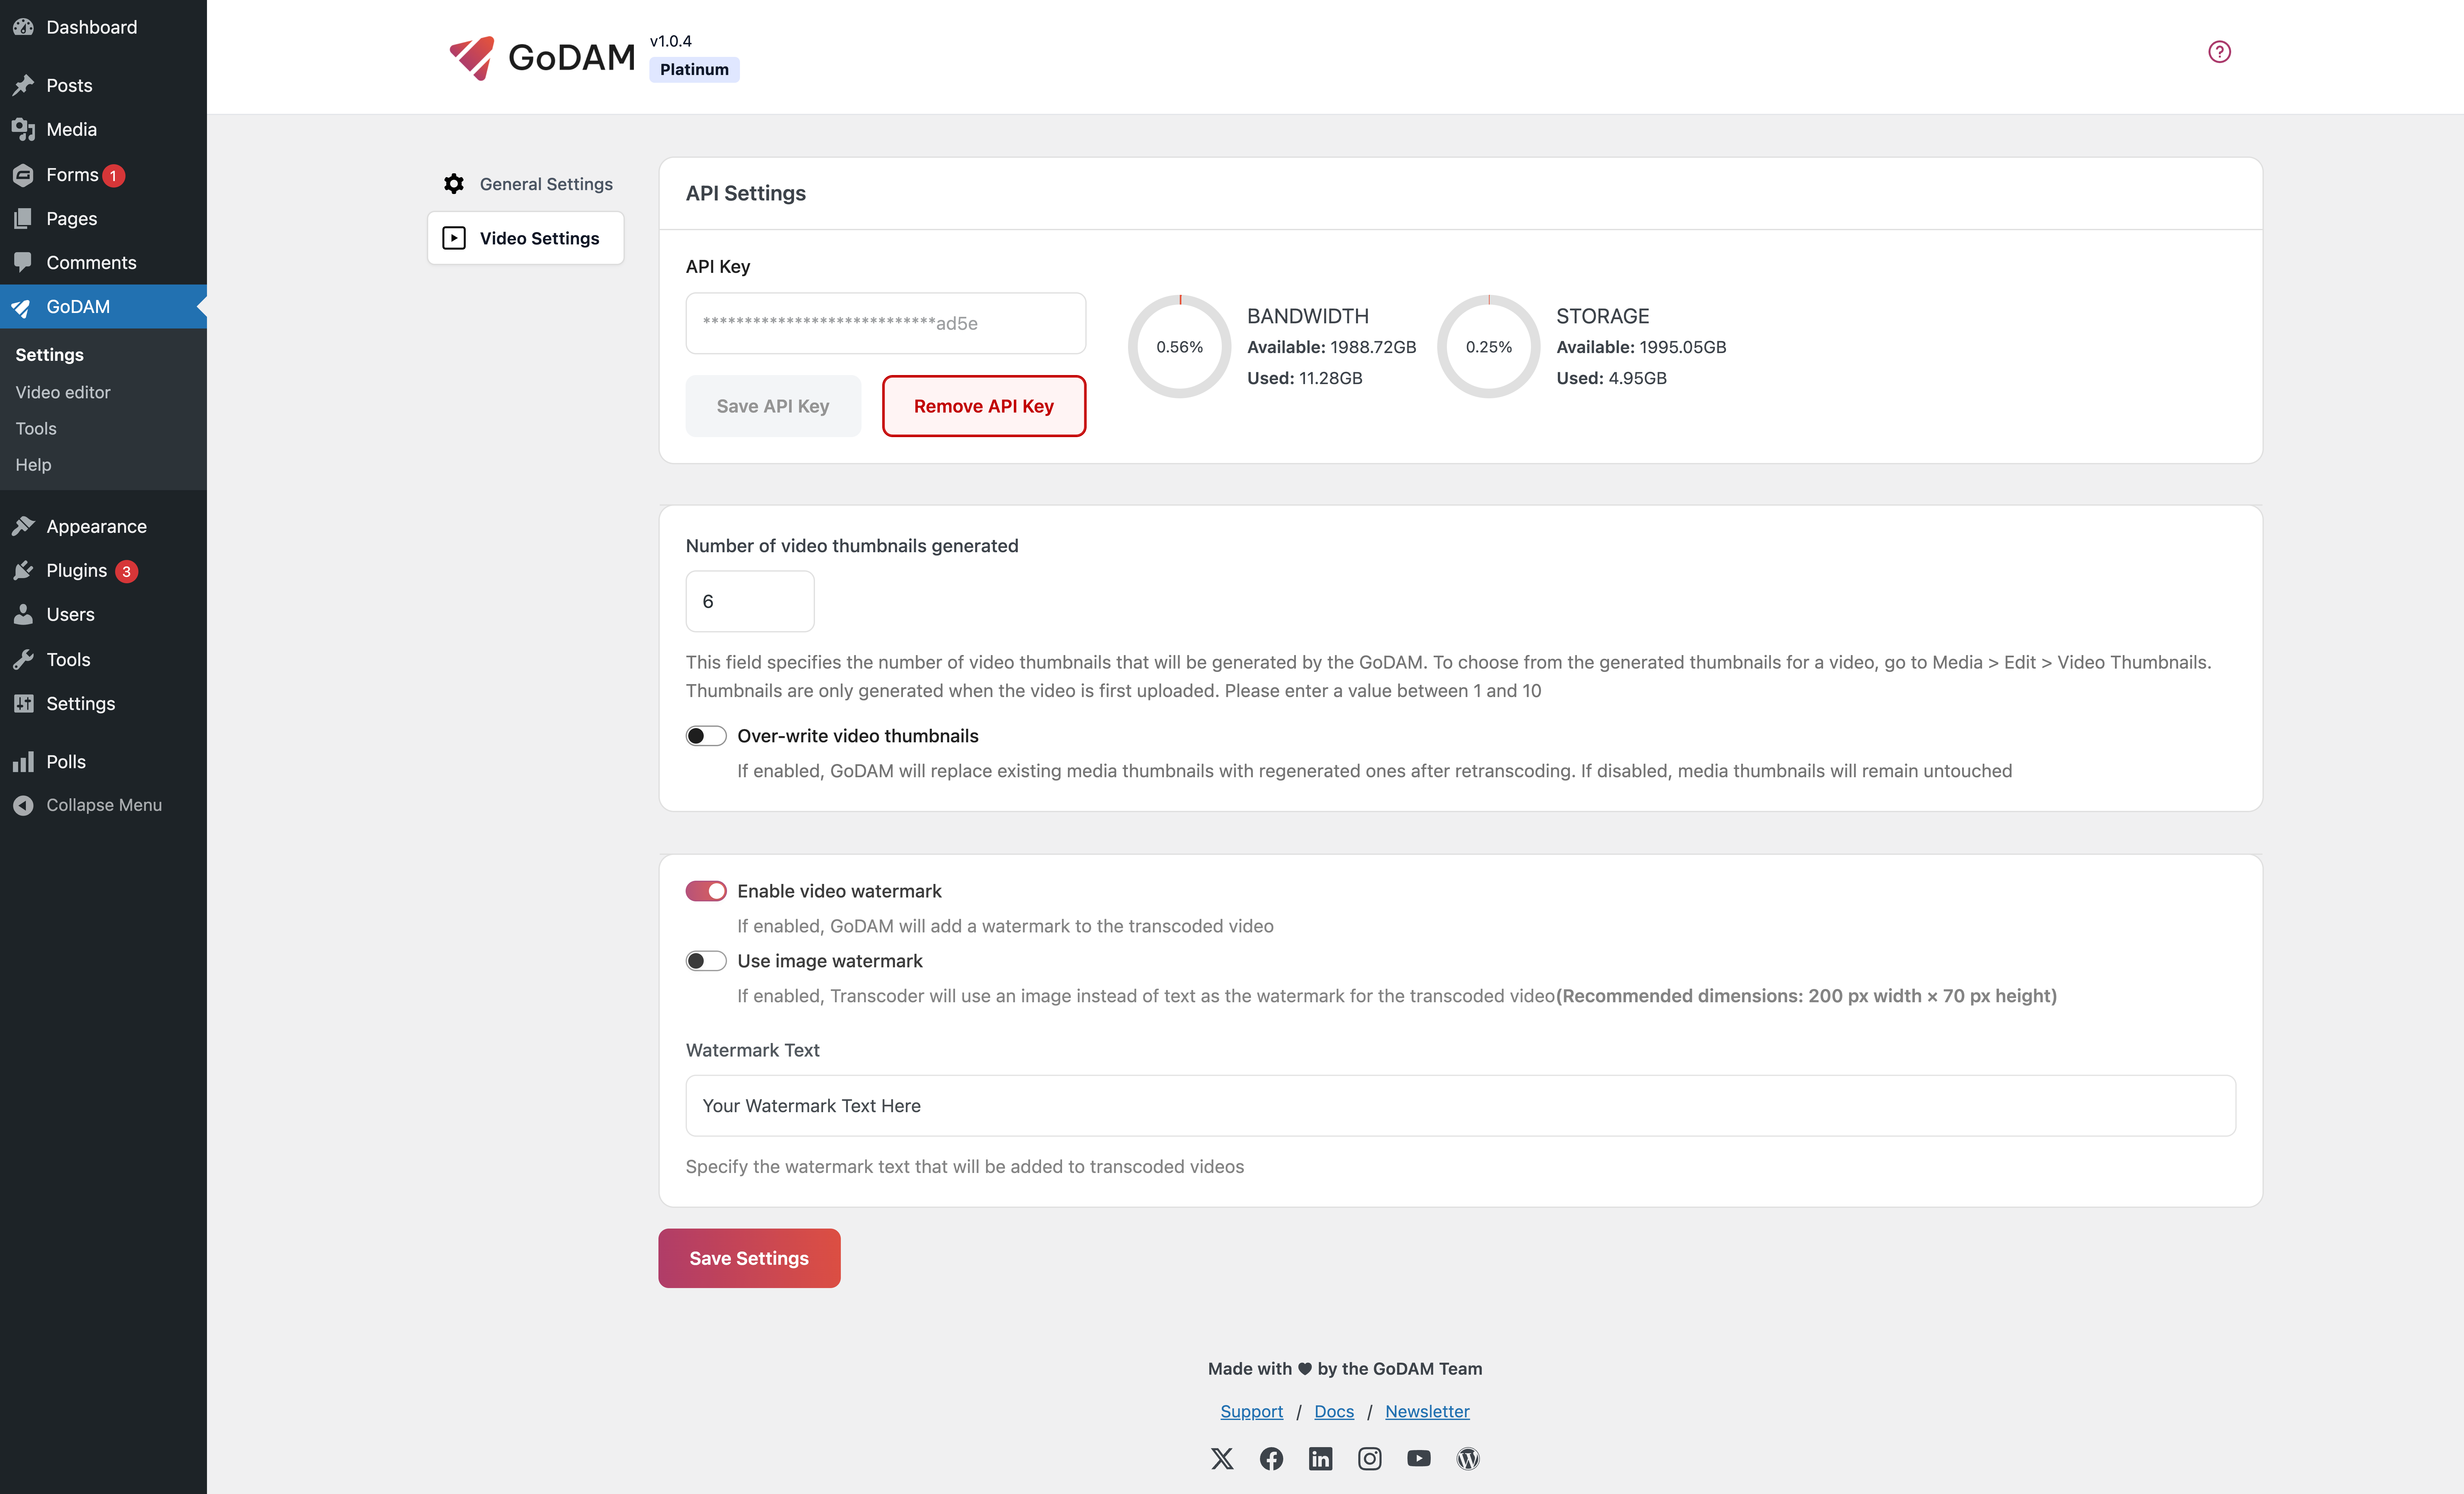
Task: Toggle Use image watermark switch
Action: pyautogui.click(x=706, y=961)
